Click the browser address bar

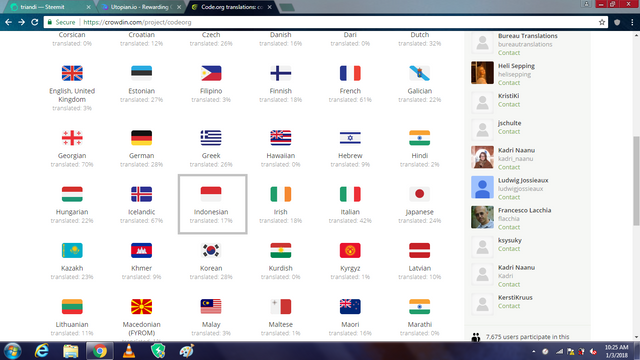(339, 22)
